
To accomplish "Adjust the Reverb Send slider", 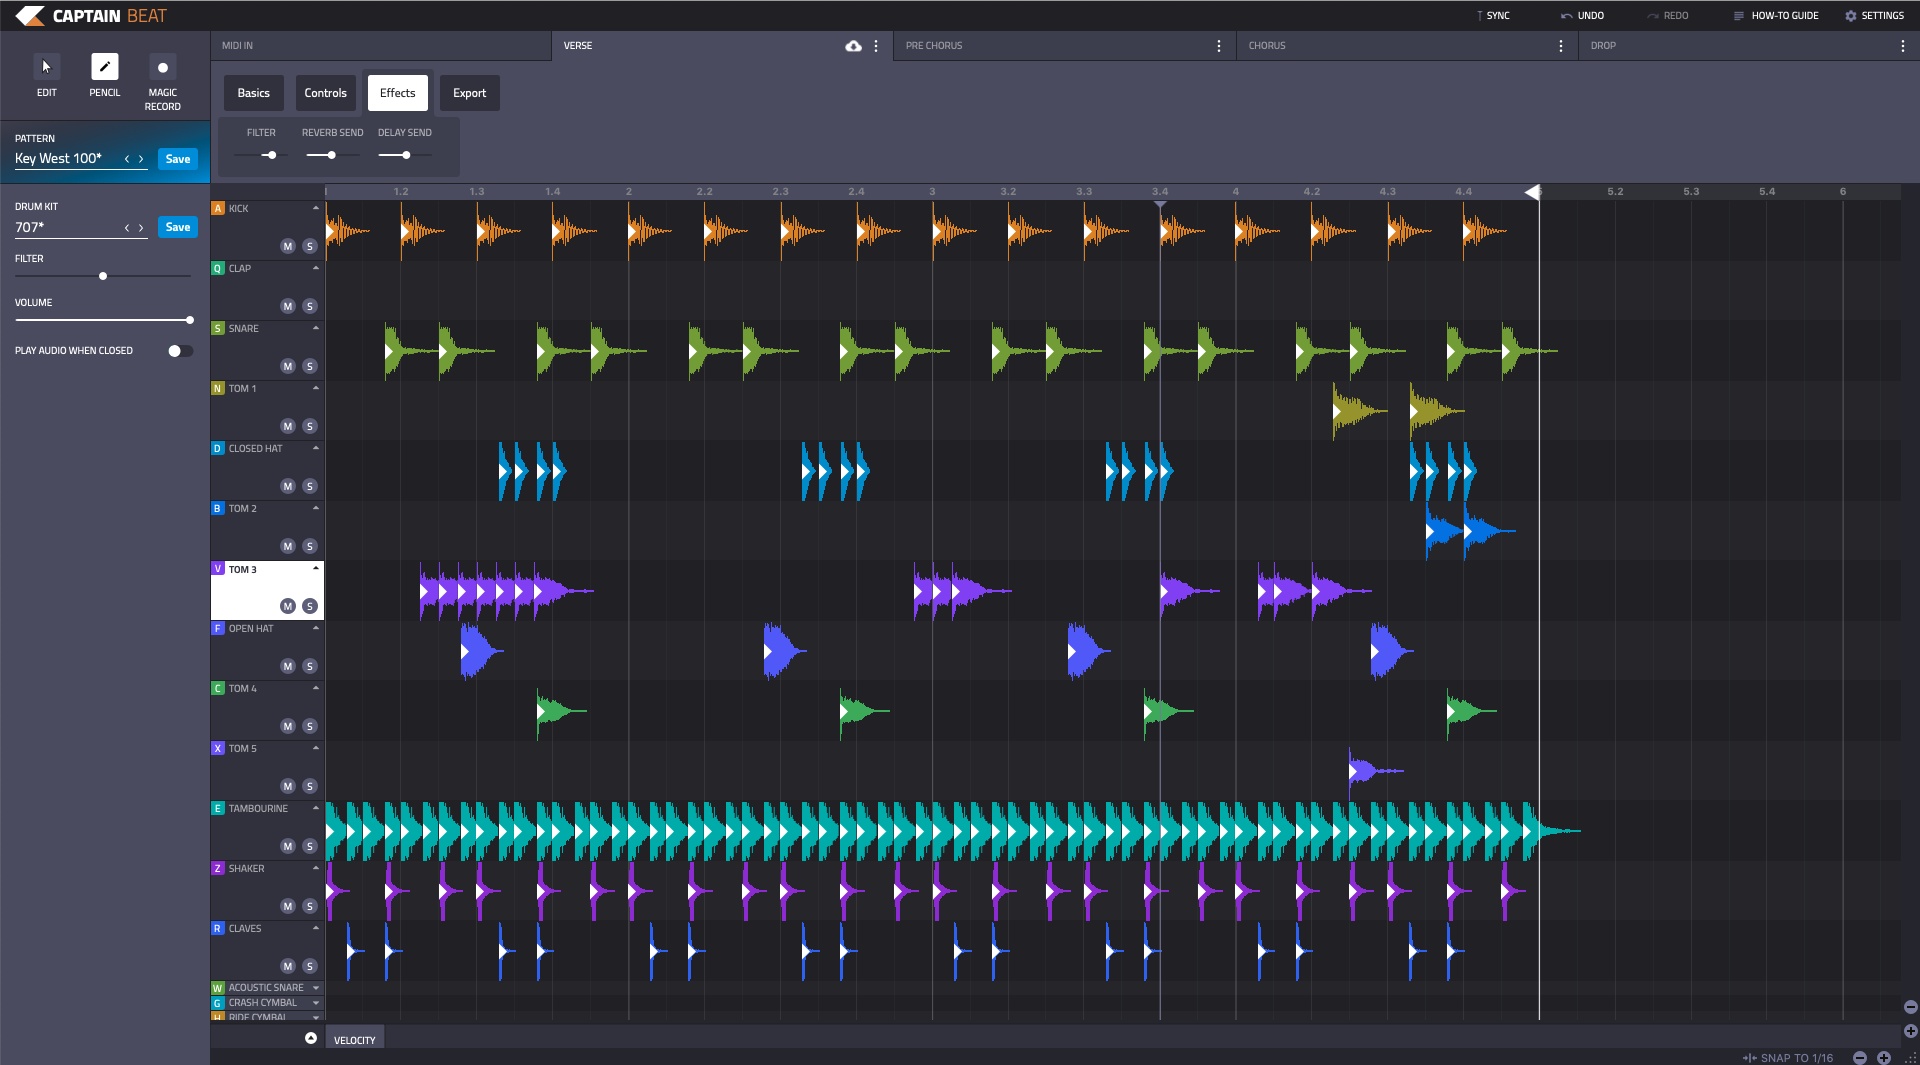I will (x=331, y=155).
